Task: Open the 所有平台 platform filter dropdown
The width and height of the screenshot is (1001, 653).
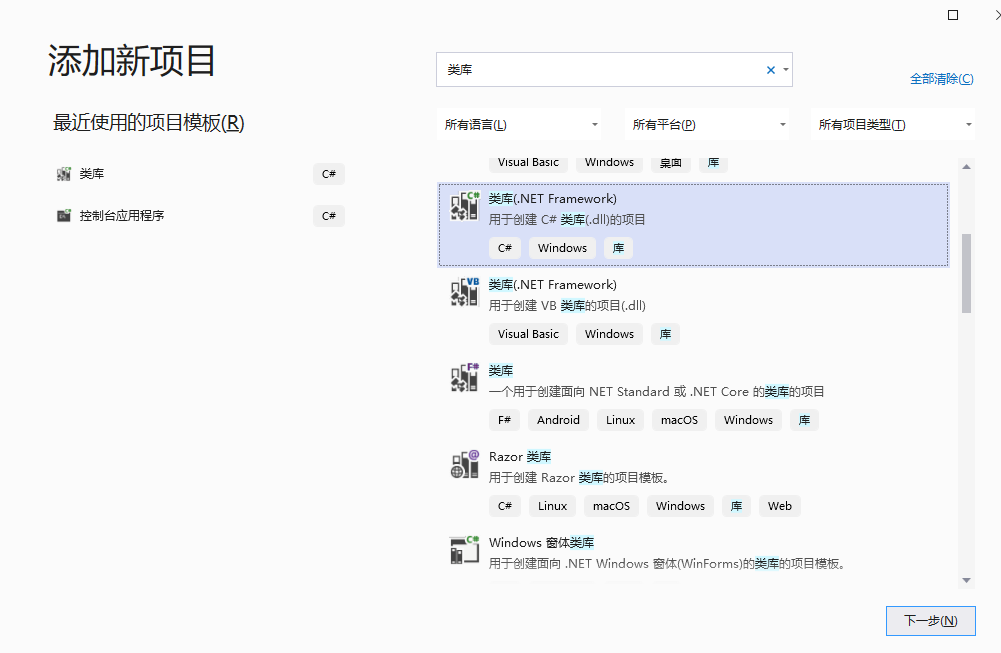Action: [707, 124]
